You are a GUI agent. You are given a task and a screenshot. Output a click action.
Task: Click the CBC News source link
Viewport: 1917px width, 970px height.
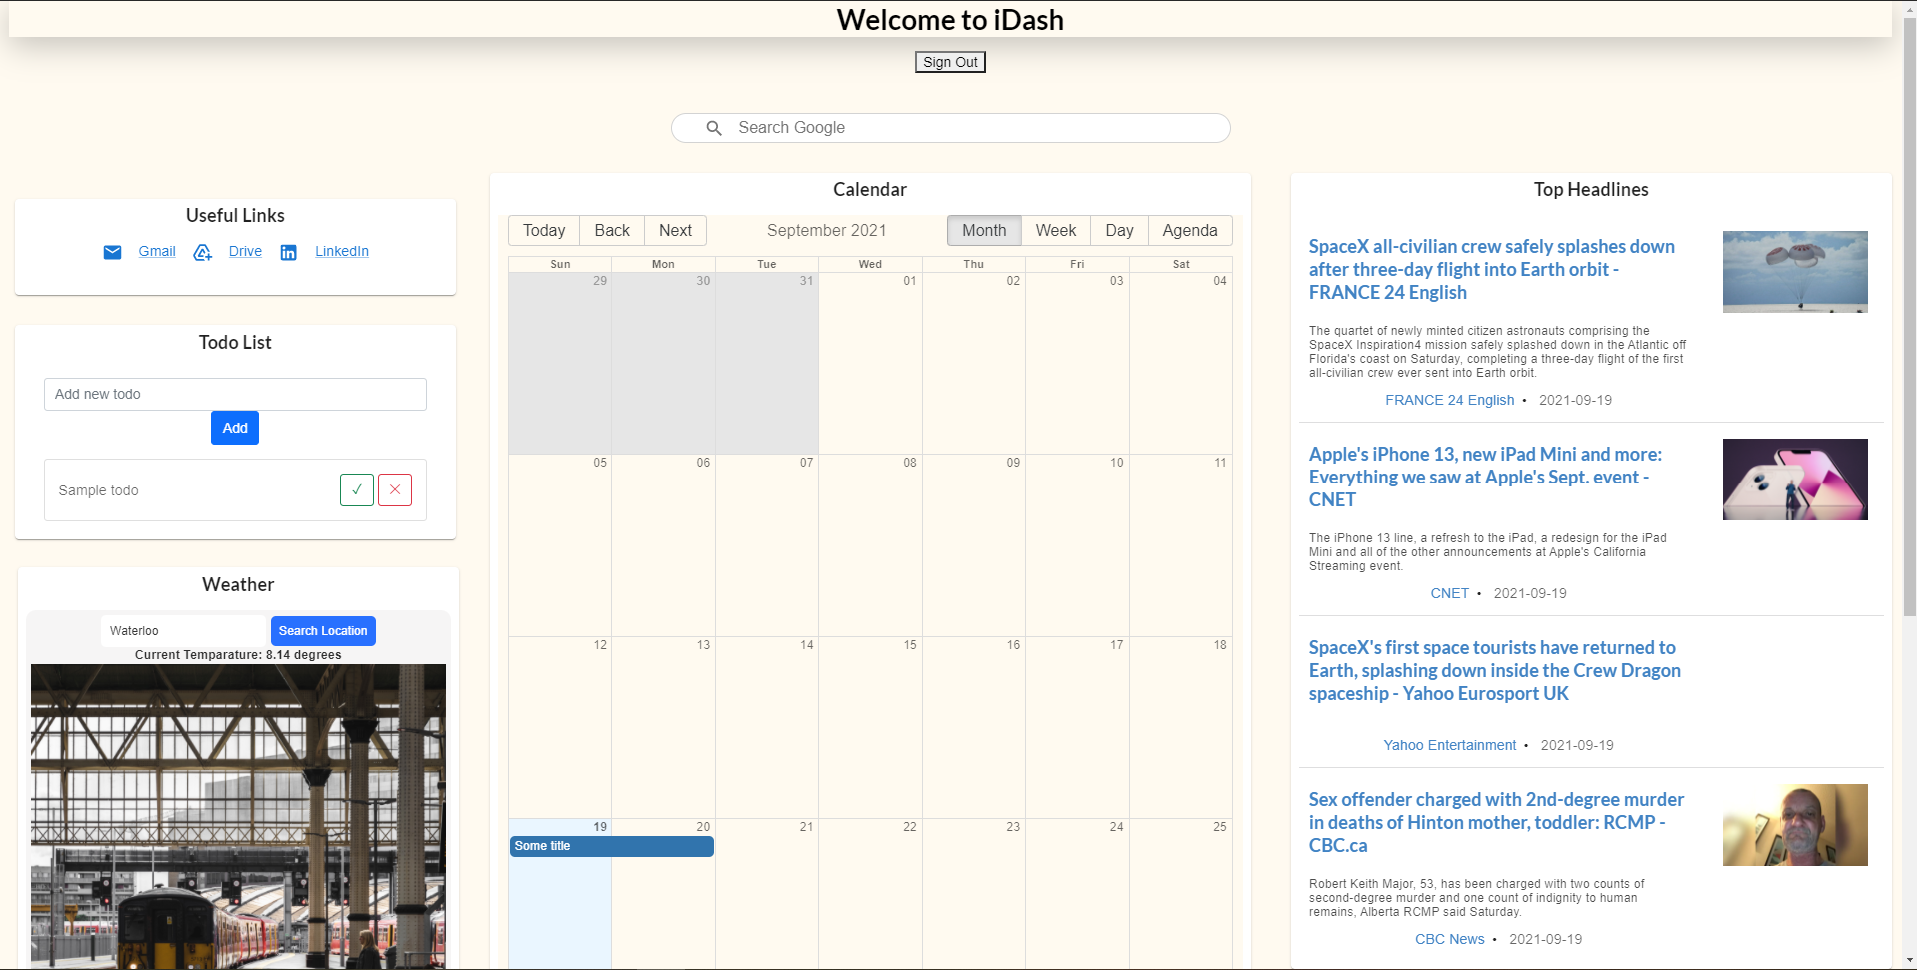1450,939
